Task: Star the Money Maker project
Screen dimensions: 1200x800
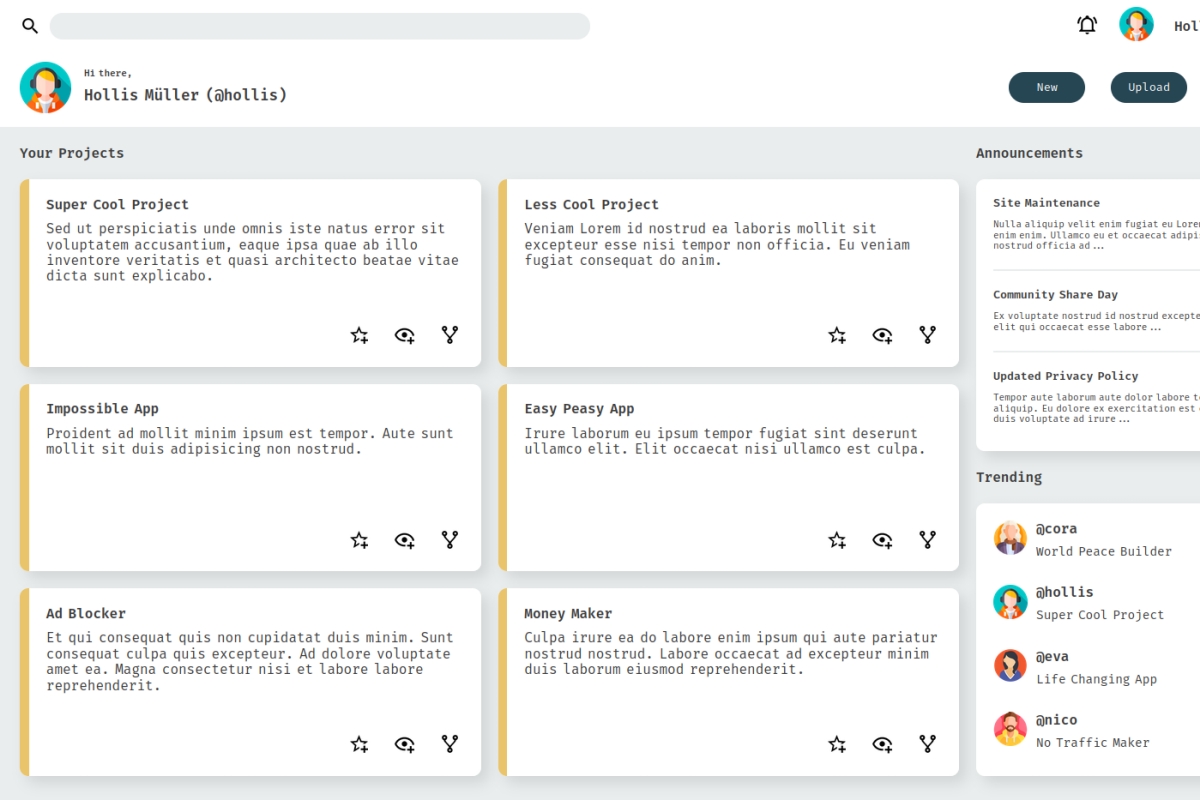Action: coord(837,744)
